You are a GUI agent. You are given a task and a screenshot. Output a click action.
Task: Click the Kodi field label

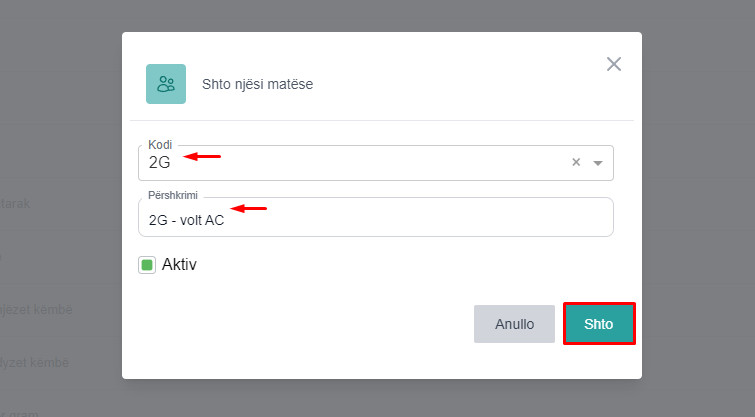(x=160, y=145)
